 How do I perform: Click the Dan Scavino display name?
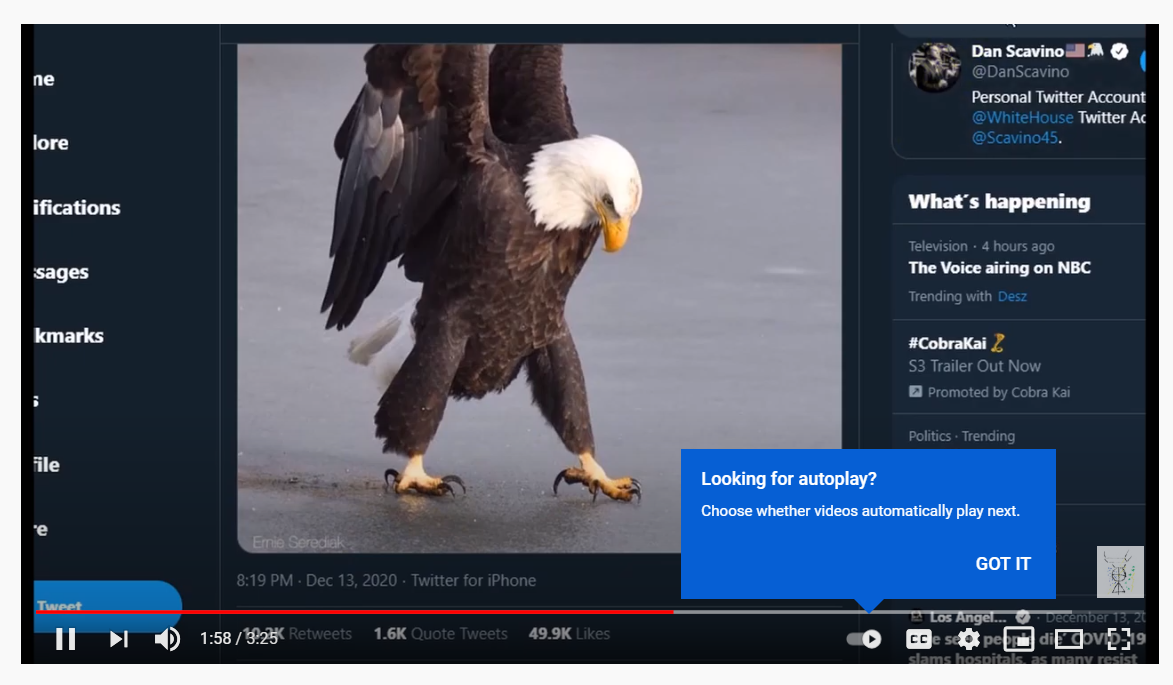pyautogui.click(x=1017, y=51)
